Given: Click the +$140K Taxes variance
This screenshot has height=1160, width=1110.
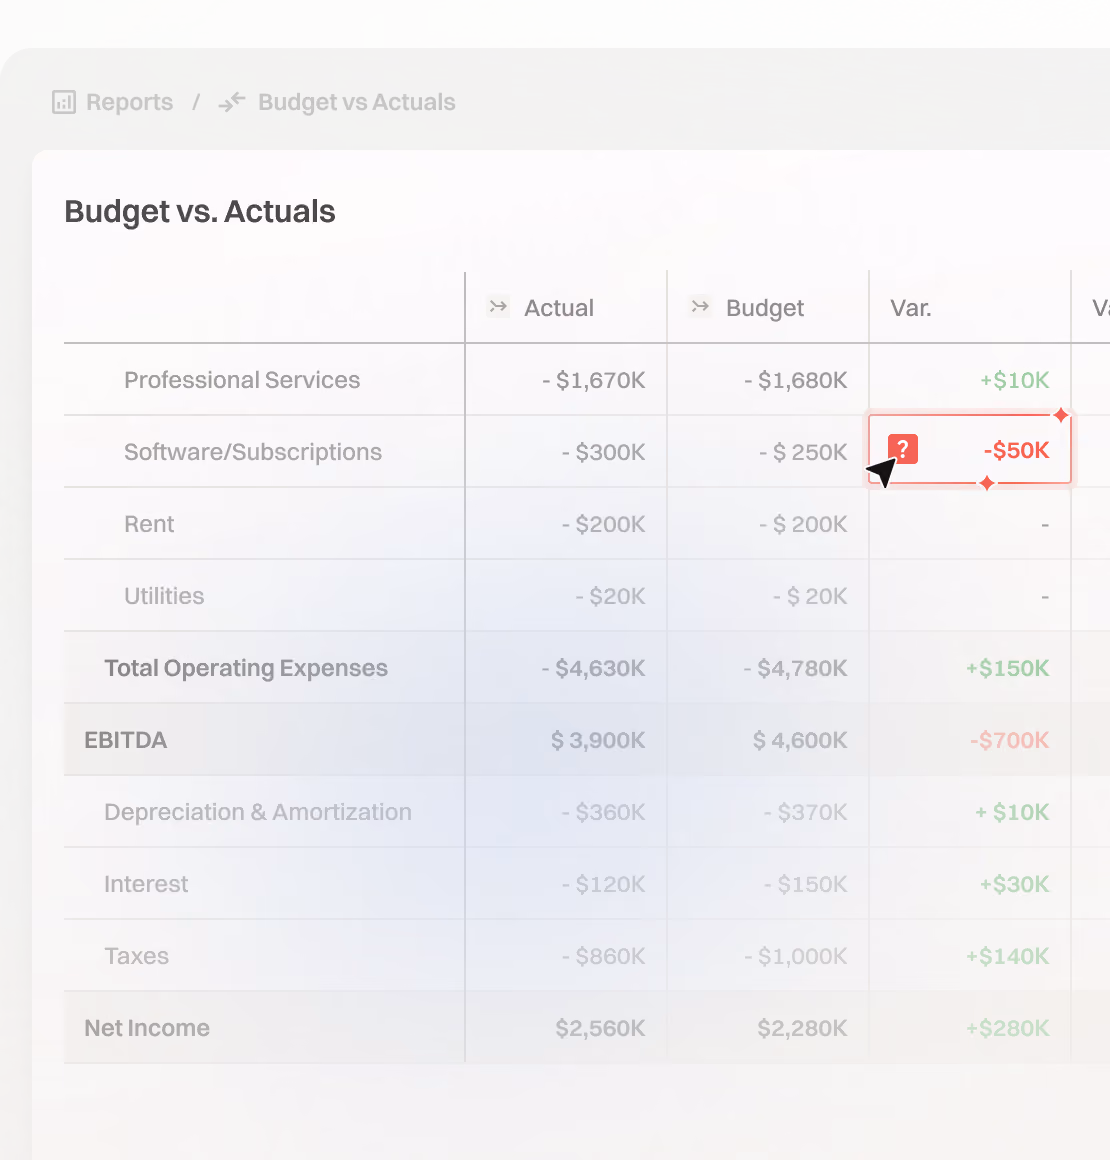Looking at the screenshot, I should pos(1007,956).
